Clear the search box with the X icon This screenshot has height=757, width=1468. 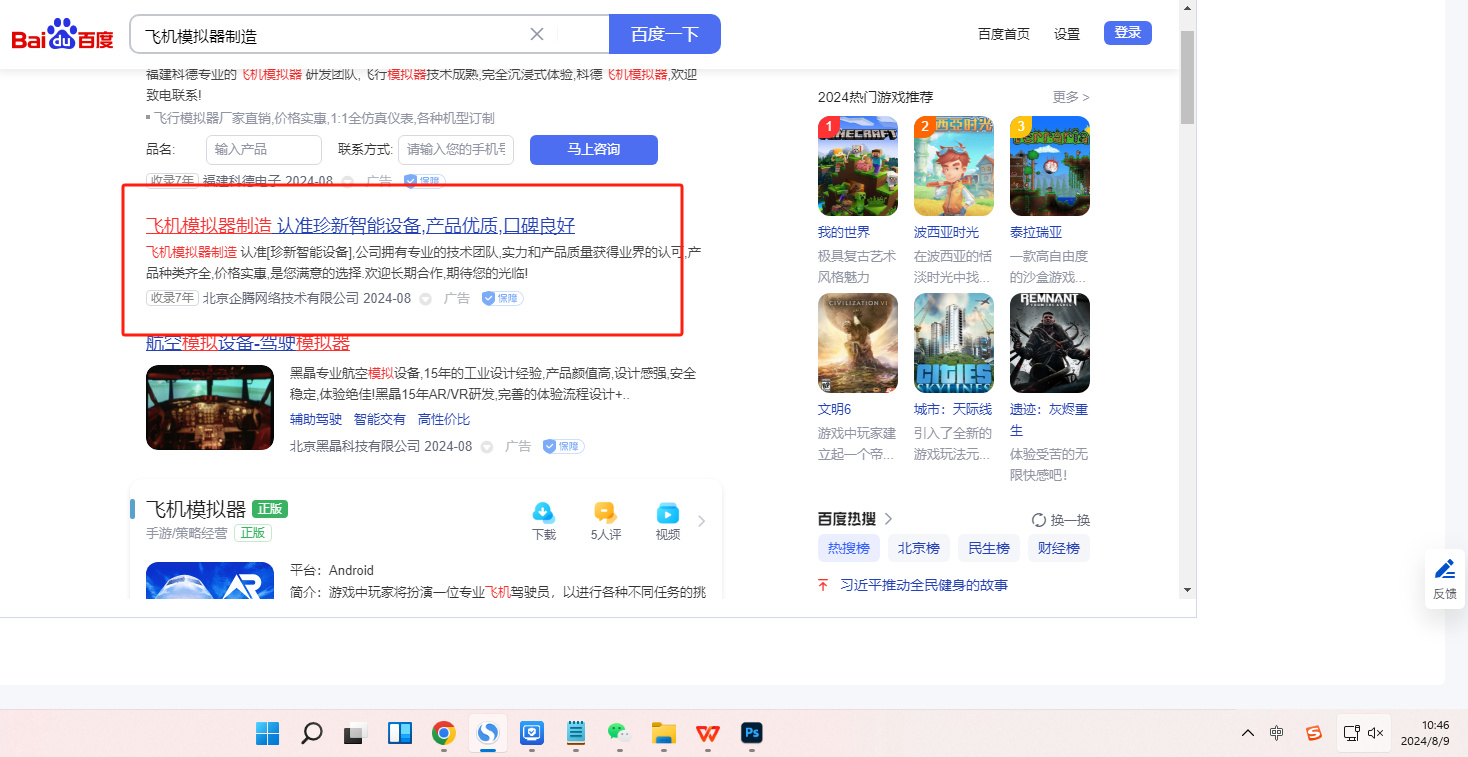(537, 34)
